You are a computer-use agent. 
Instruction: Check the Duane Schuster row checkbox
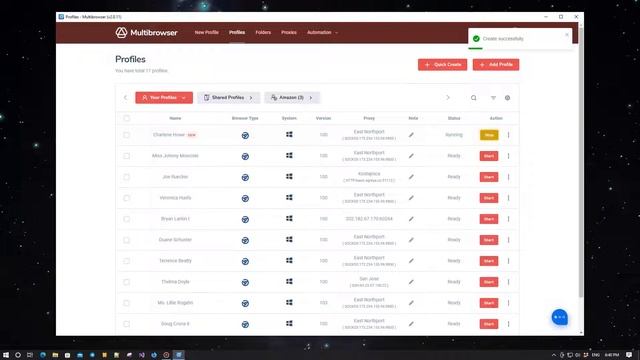[127, 240]
